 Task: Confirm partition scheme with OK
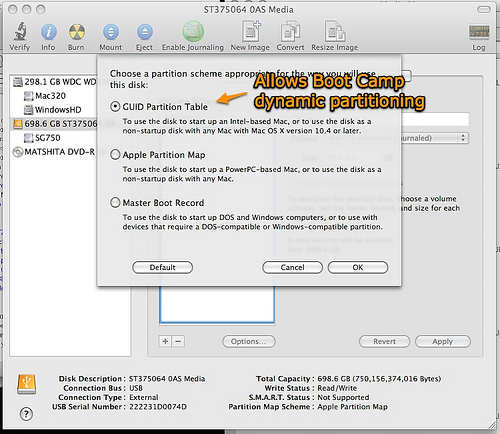coord(358,267)
